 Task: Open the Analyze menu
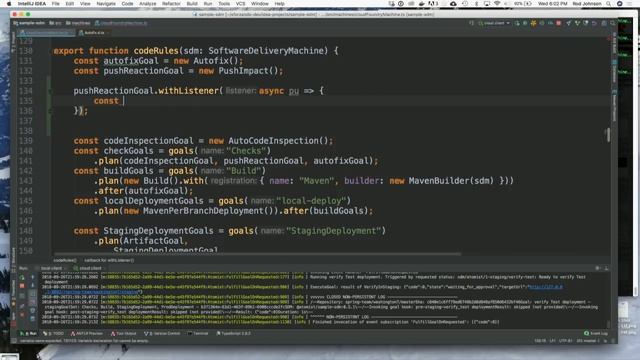tap(147, 4)
